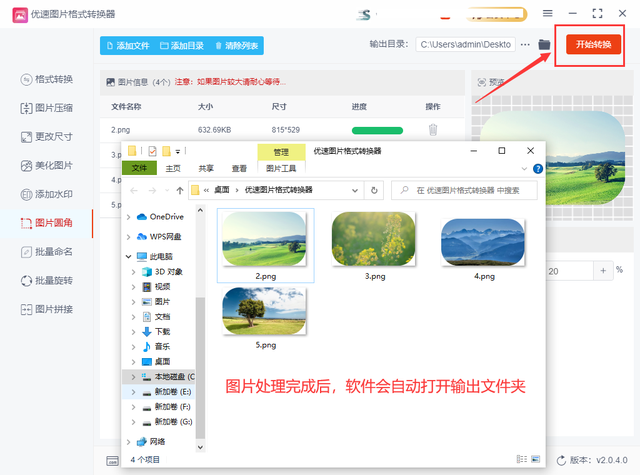Image resolution: width=640 pixels, height=475 pixels.
Task: Select the 3.png thumbnail in Explorer
Action: click(x=373, y=240)
